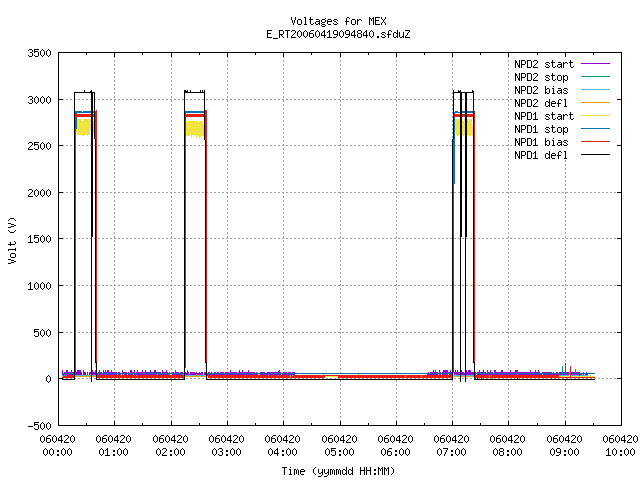Click the x-axis tick label 08:00
Screen dimensions: 640x480
(507, 452)
